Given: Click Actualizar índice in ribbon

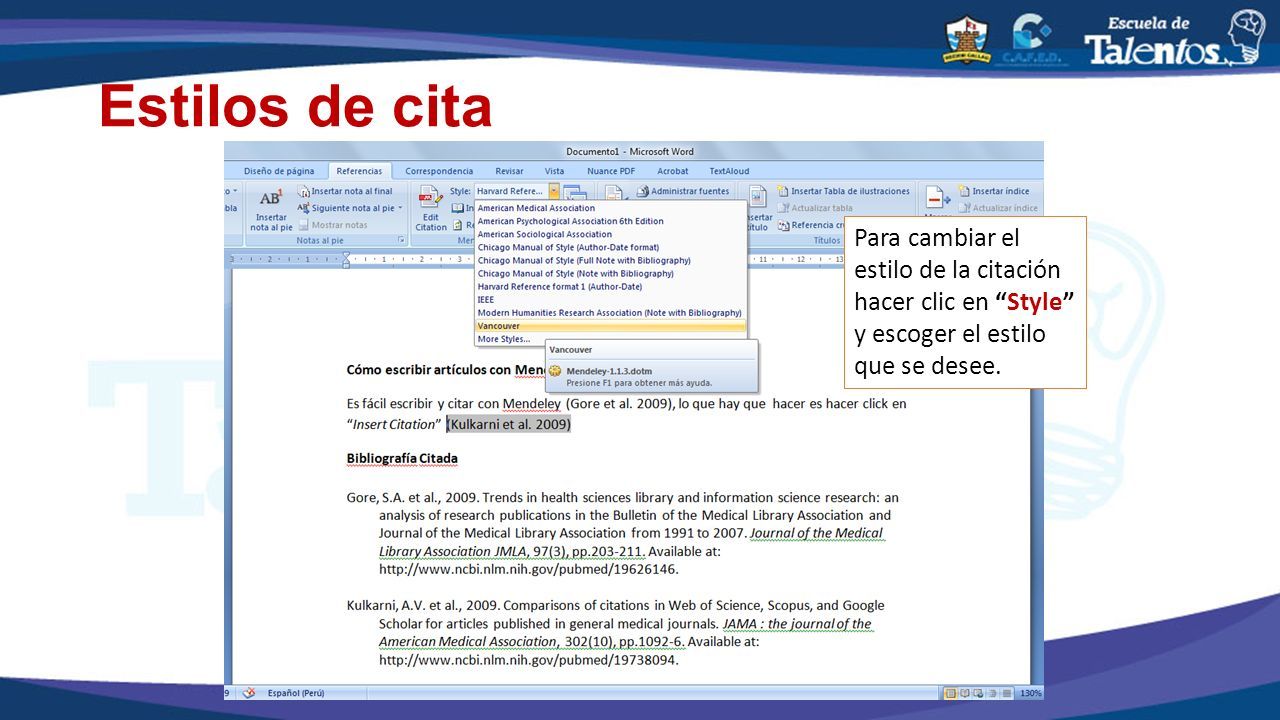Looking at the screenshot, I should coord(998,208).
